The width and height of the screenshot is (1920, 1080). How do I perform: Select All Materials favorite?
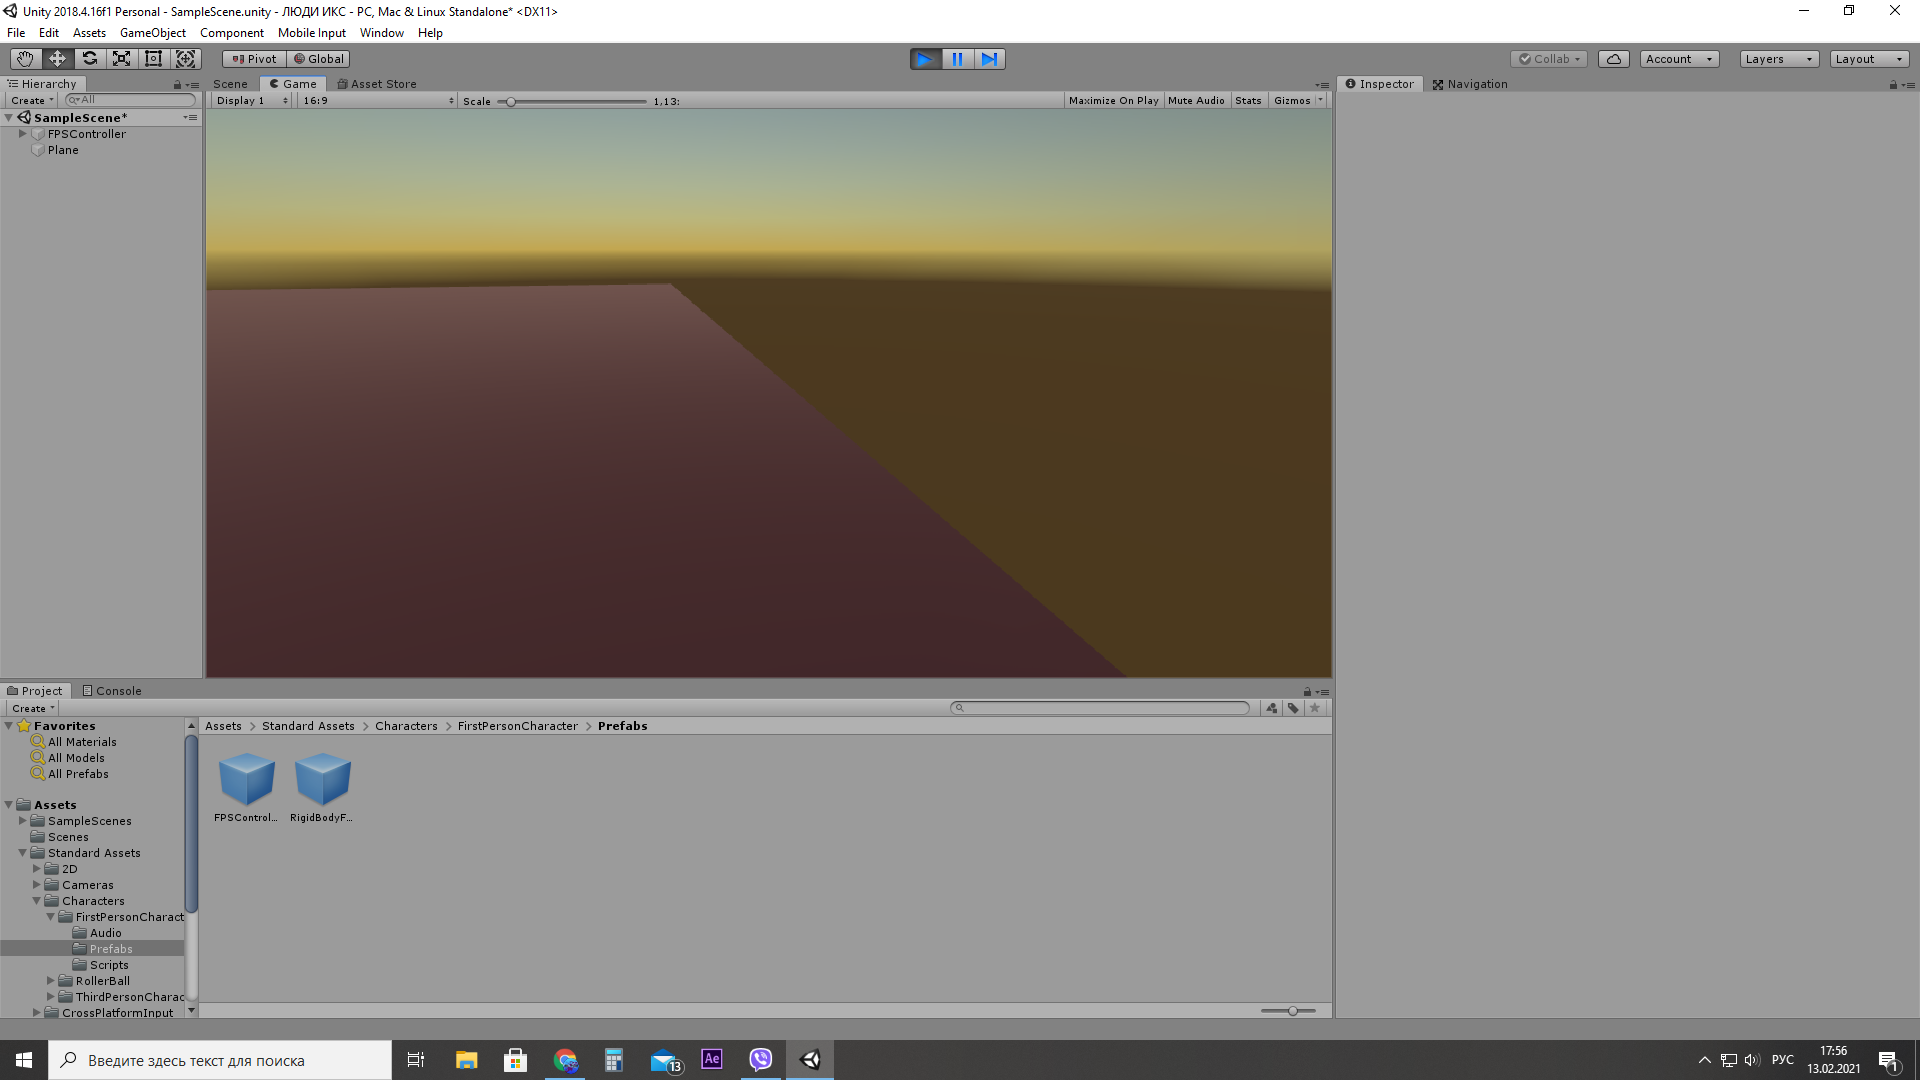(82, 743)
